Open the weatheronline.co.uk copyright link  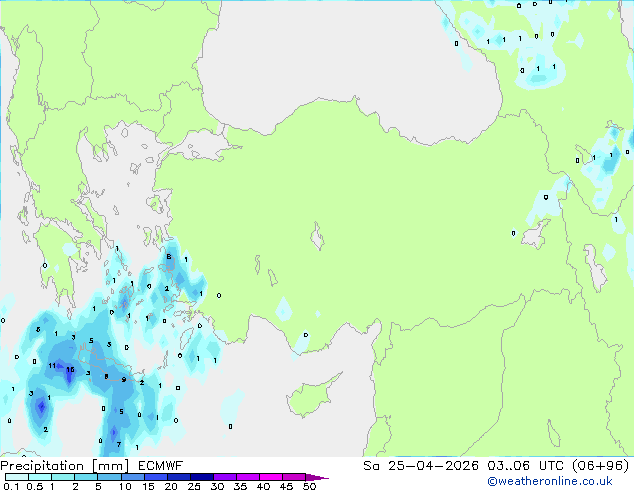point(550,481)
